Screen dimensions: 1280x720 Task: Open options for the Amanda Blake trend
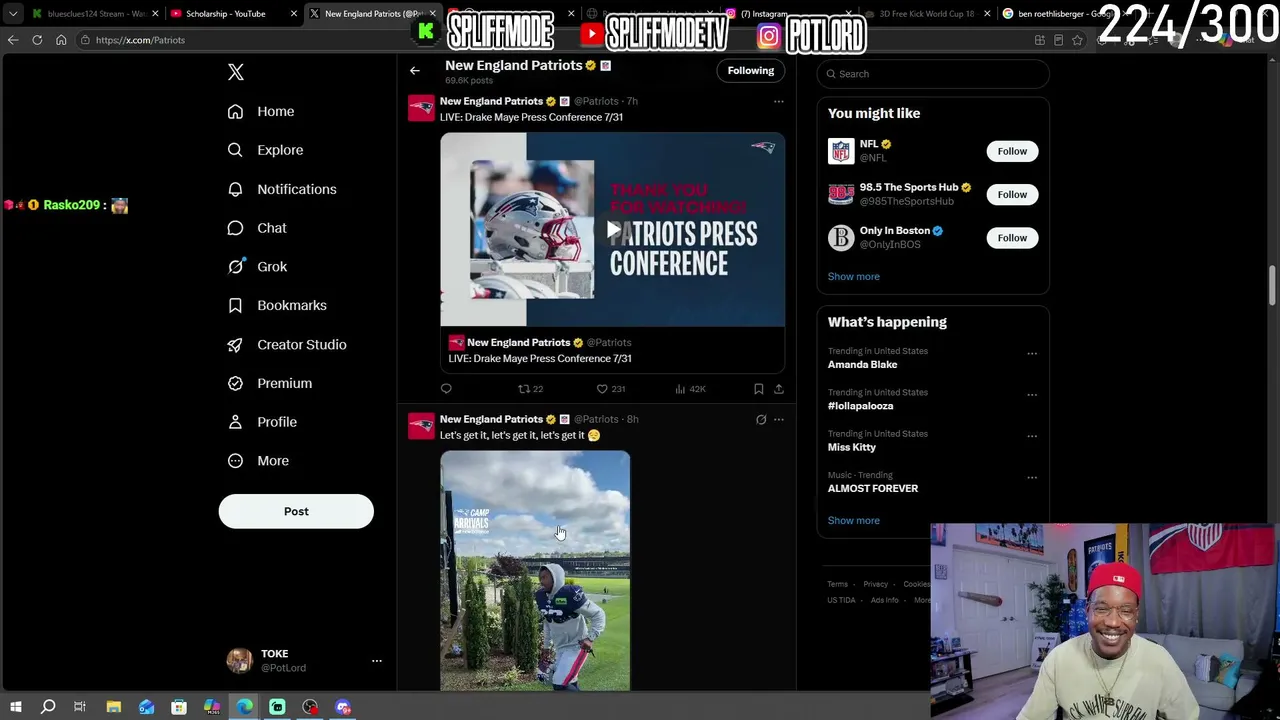(1032, 353)
